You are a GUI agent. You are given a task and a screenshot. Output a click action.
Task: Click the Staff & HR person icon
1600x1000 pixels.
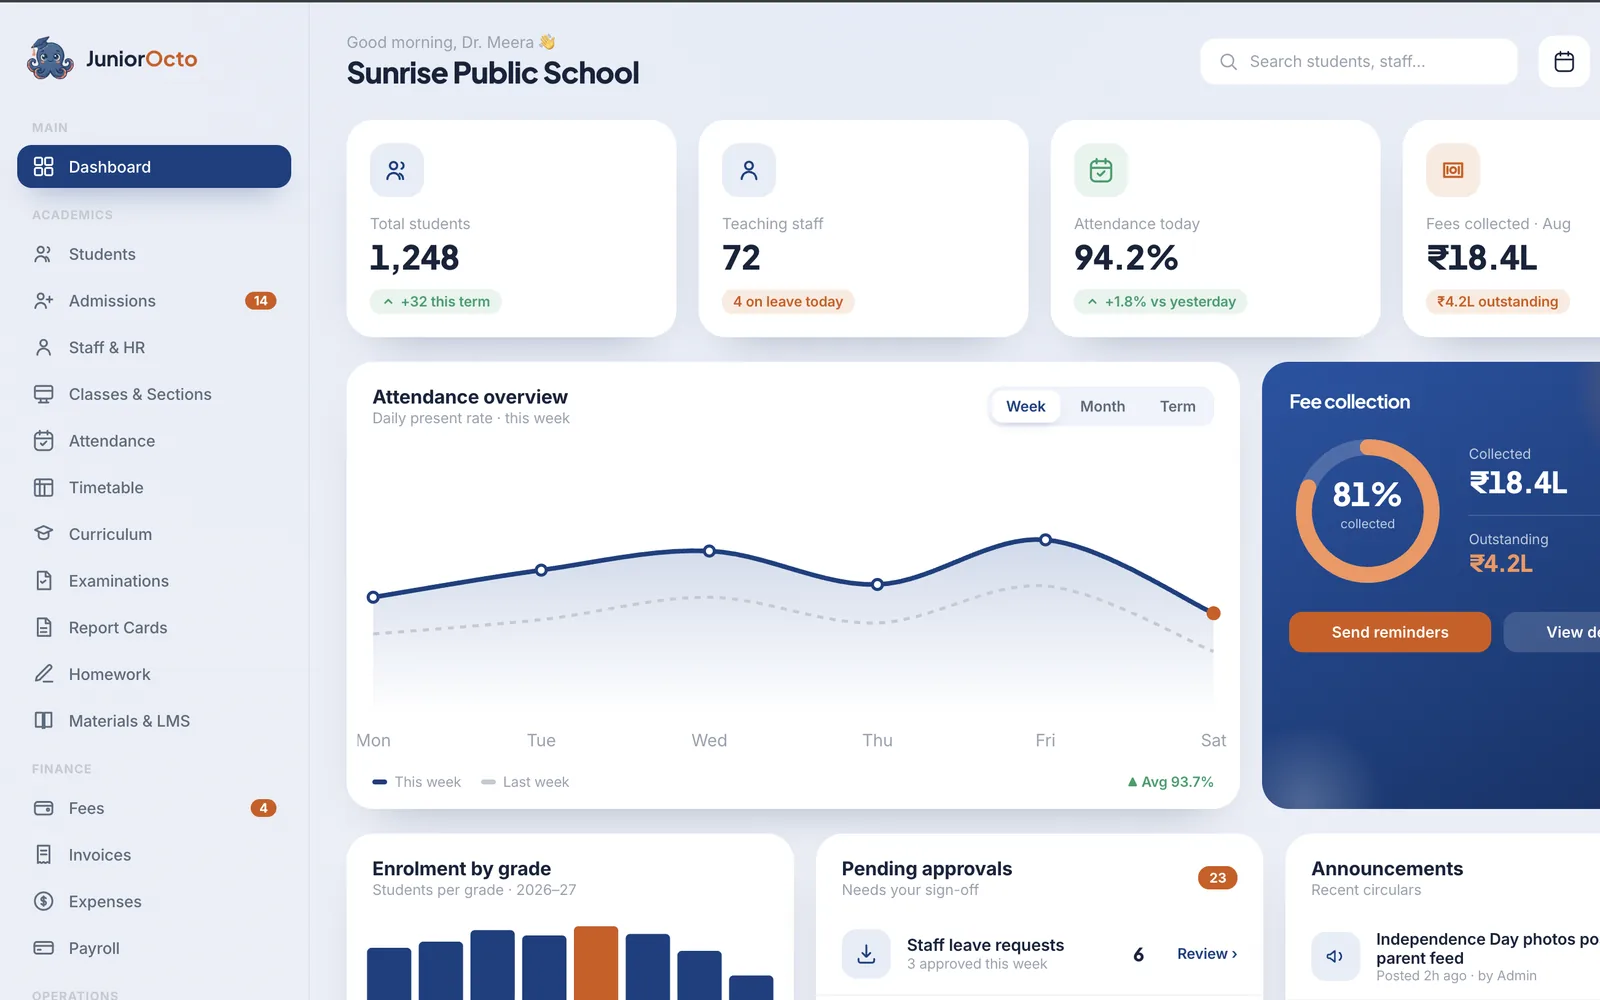click(x=43, y=348)
